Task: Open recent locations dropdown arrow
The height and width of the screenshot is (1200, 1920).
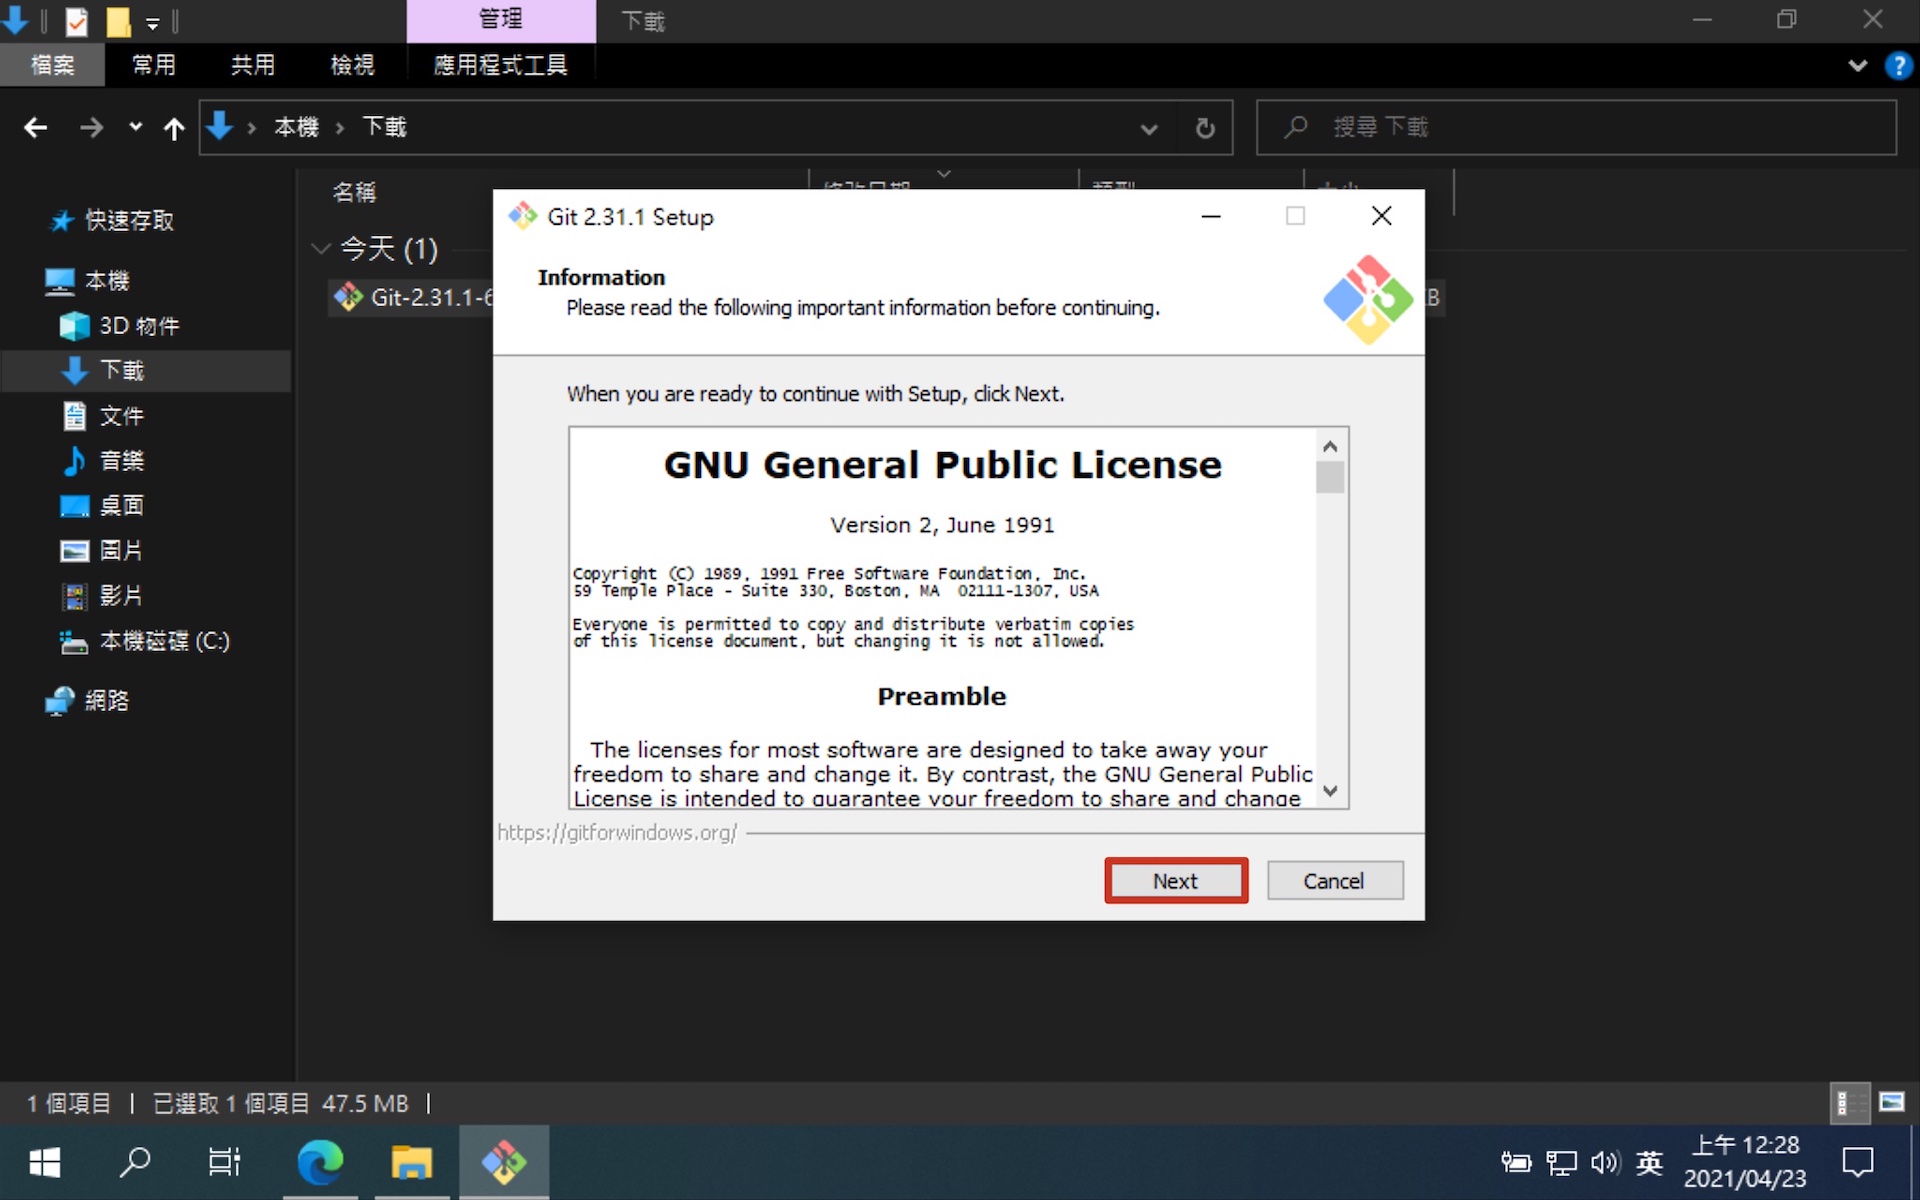Action: coord(135,127)
